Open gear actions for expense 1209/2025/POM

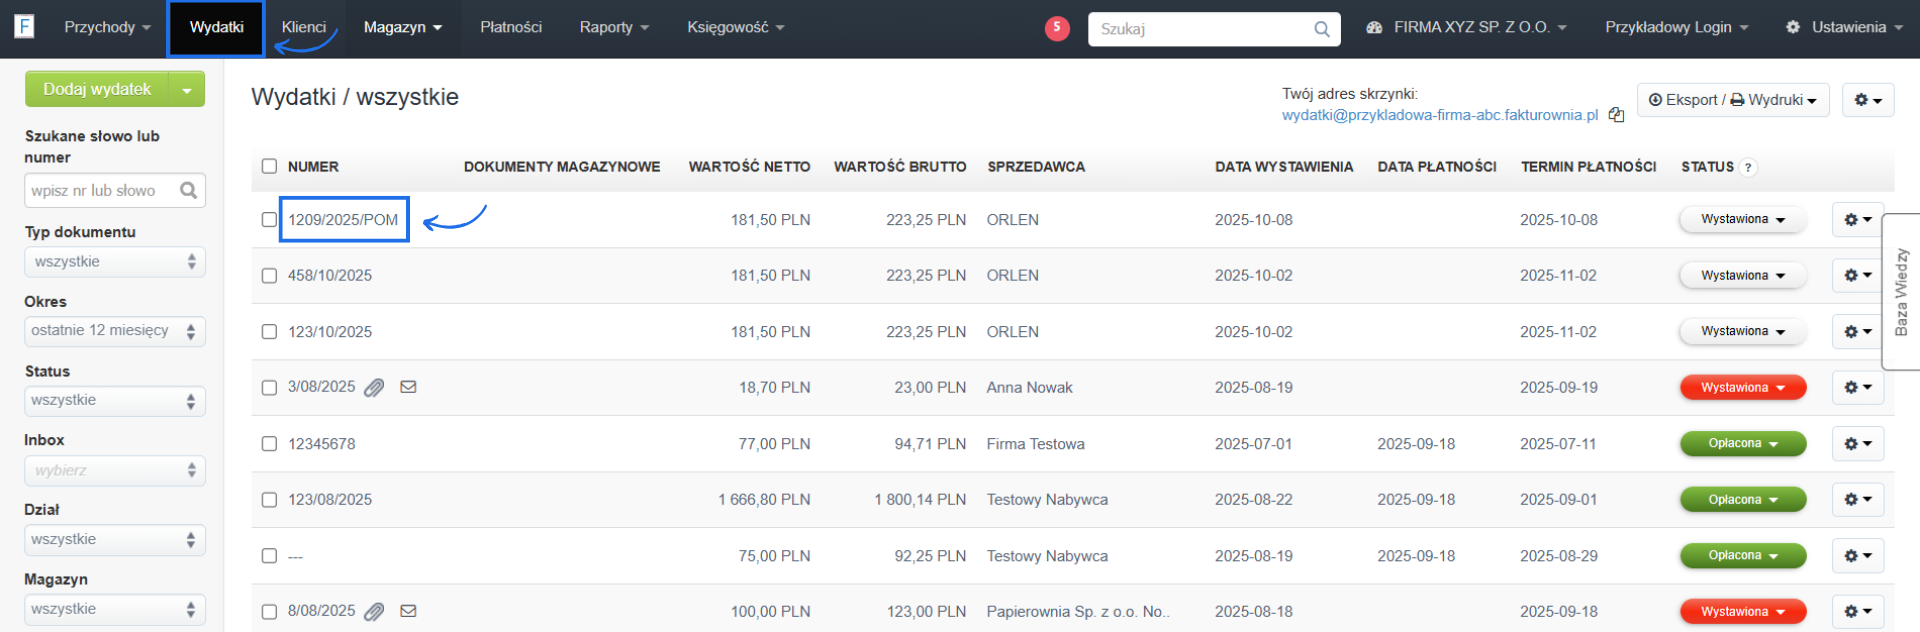[1857, 220]
